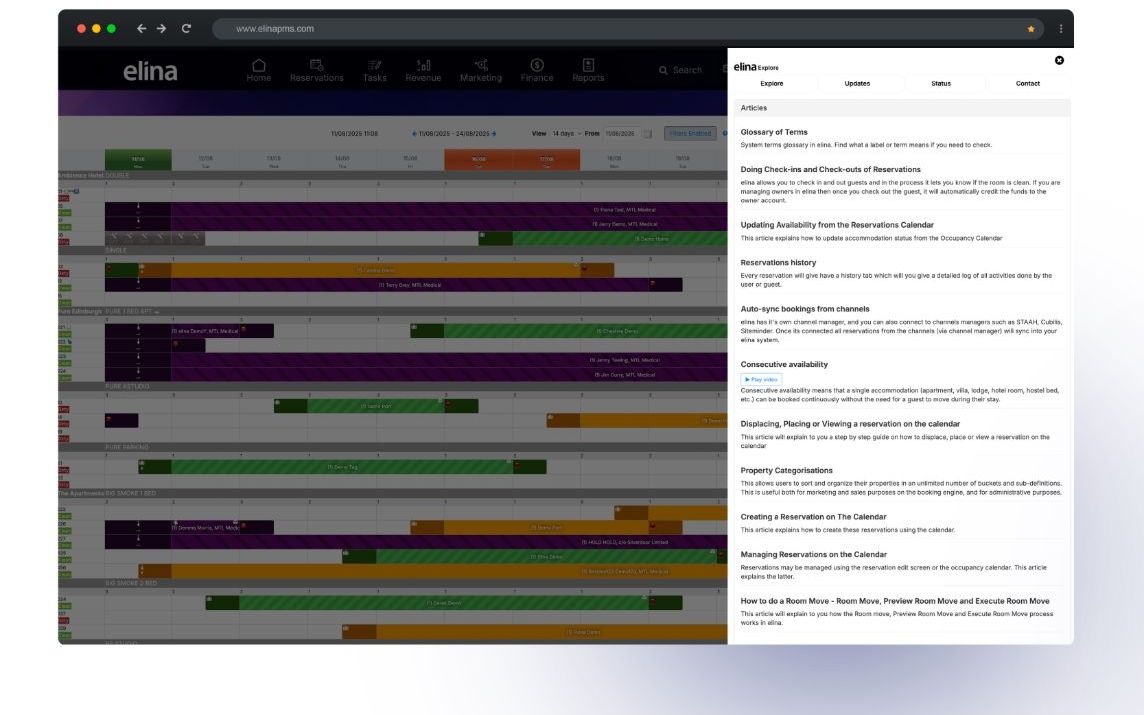
Task: Play the Consecutive availability video
Action: (x=761, y=379)
